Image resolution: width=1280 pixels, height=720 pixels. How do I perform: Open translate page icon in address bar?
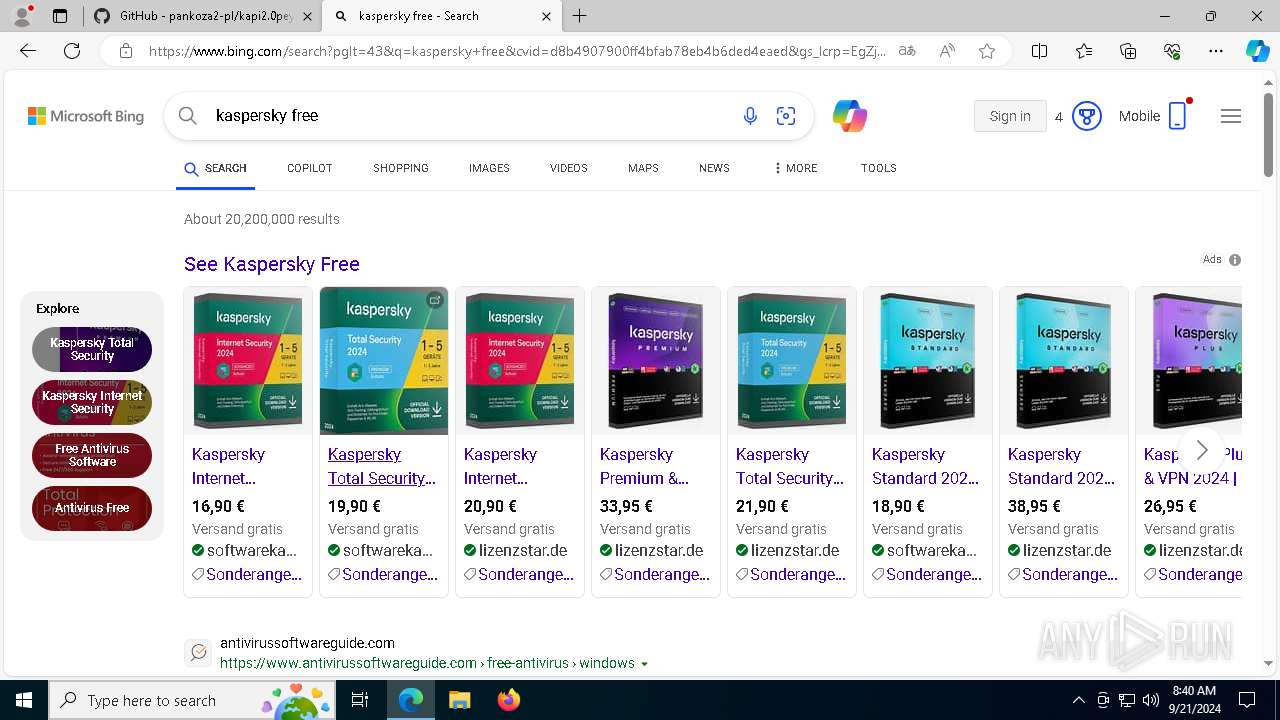(907, 51)
